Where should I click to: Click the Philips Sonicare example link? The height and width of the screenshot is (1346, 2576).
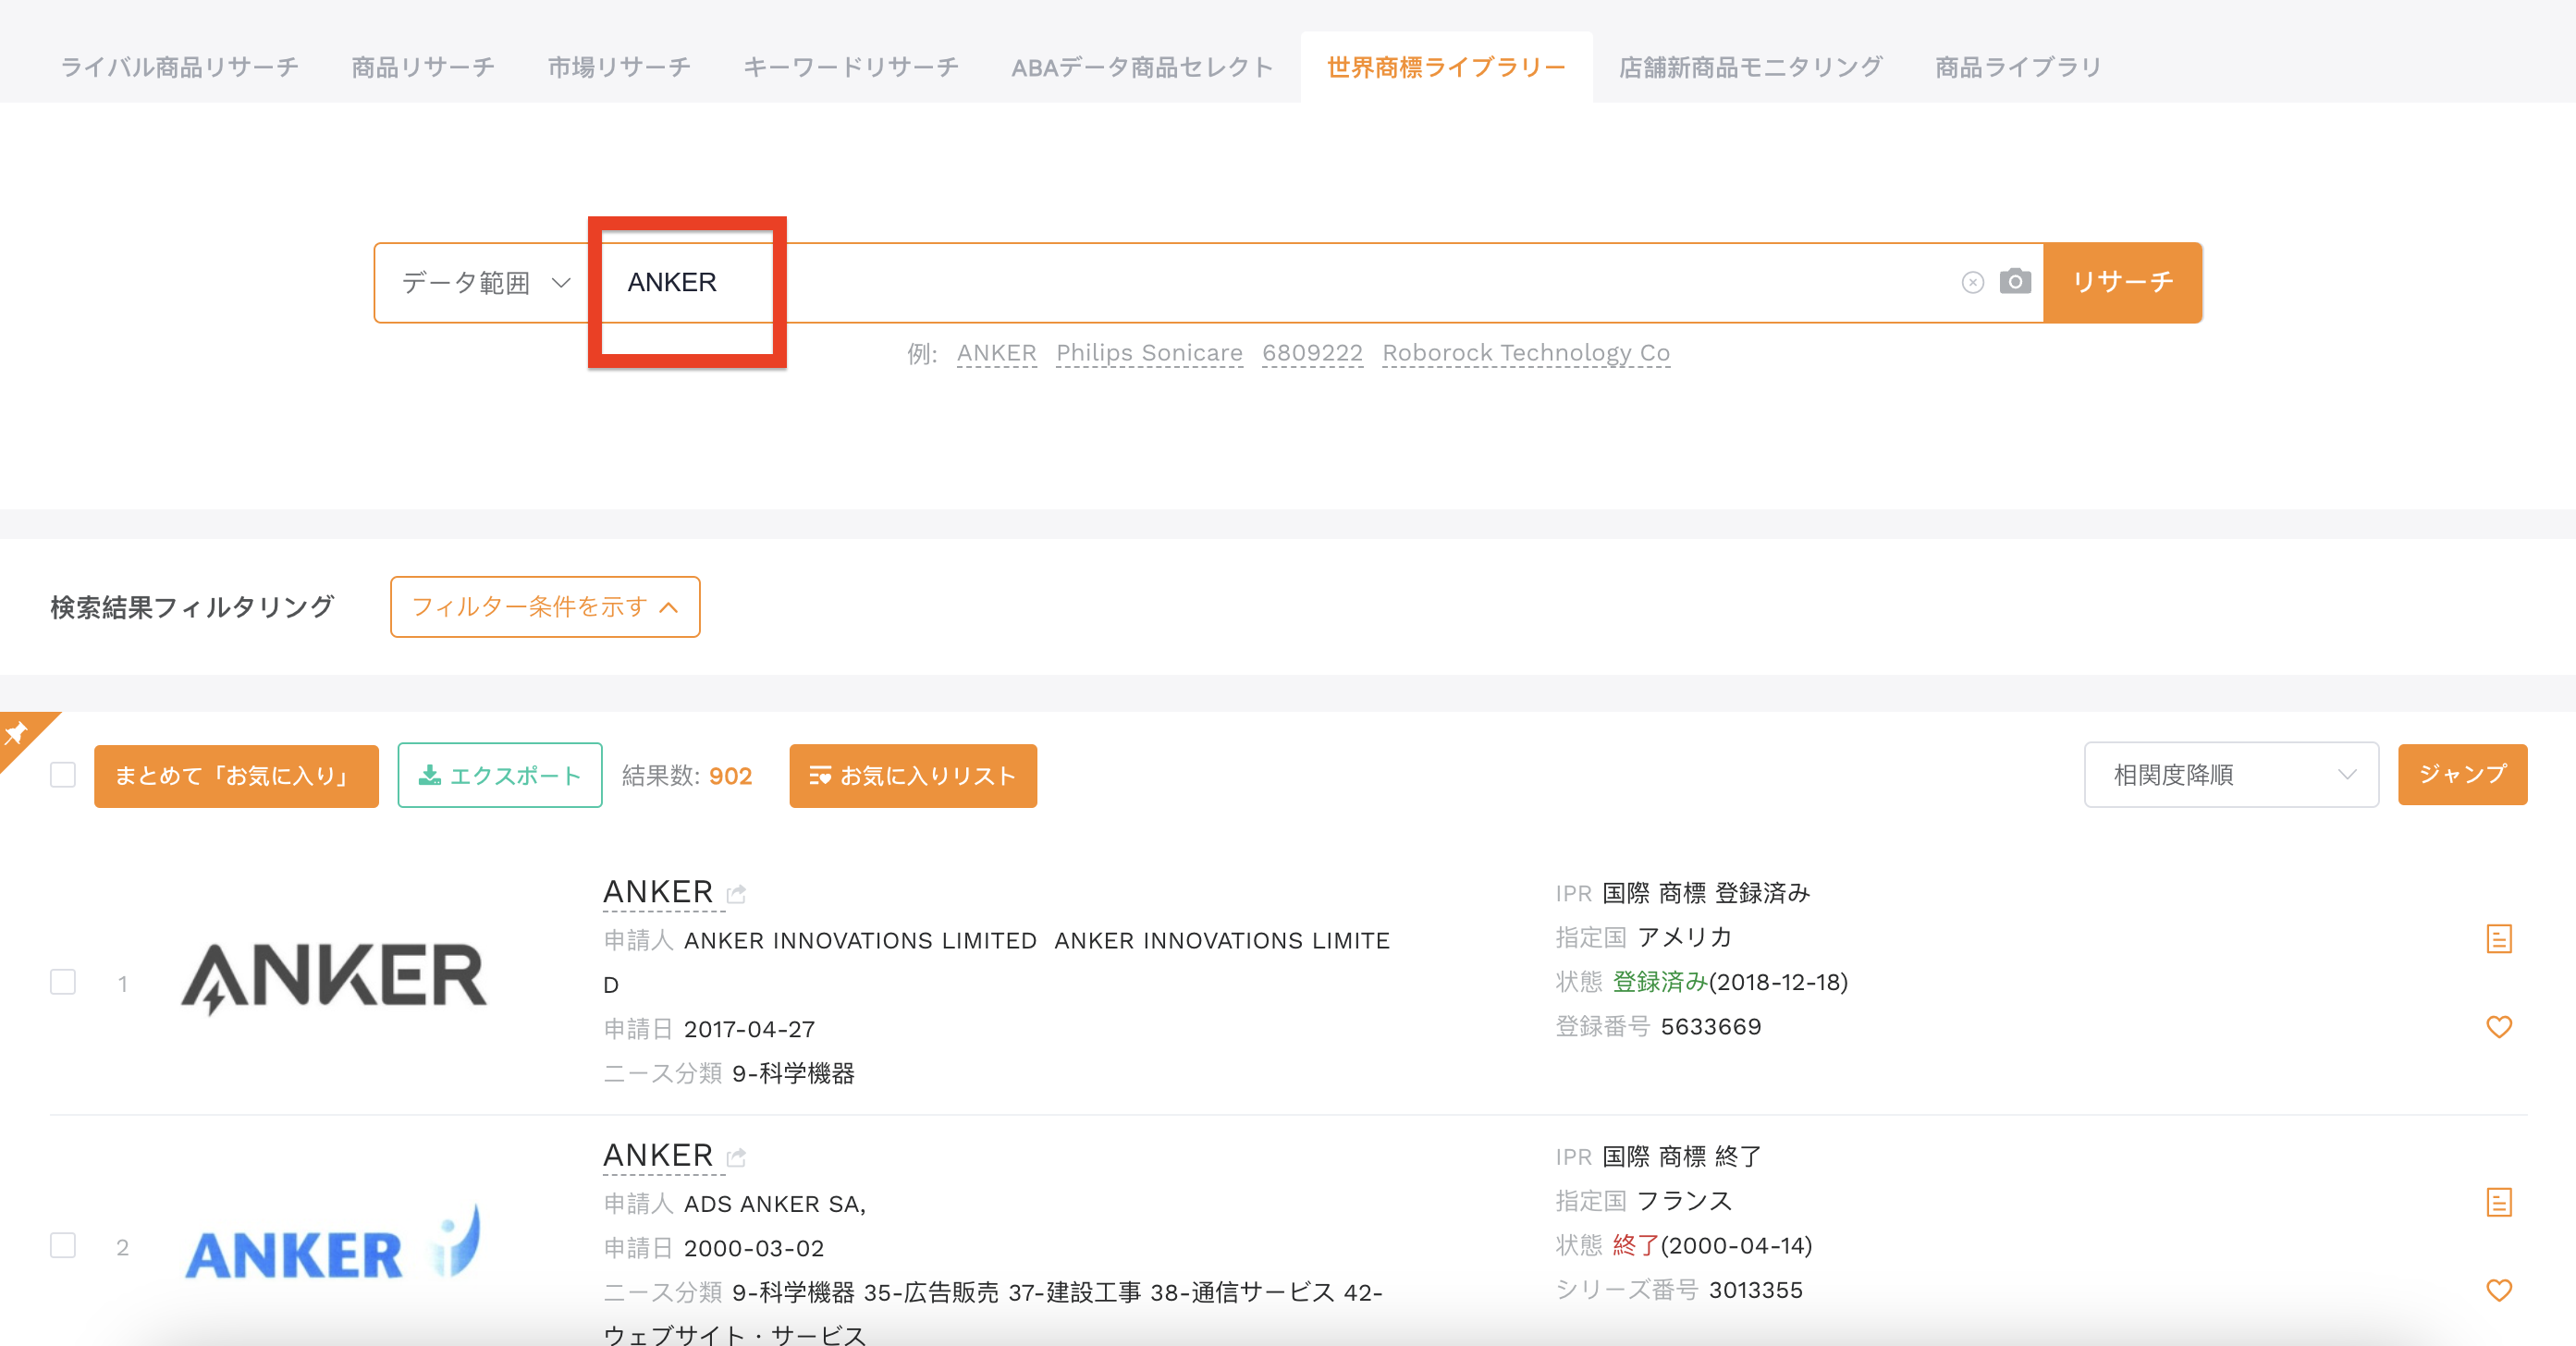pyautogui.click(x=1149, y=353)
